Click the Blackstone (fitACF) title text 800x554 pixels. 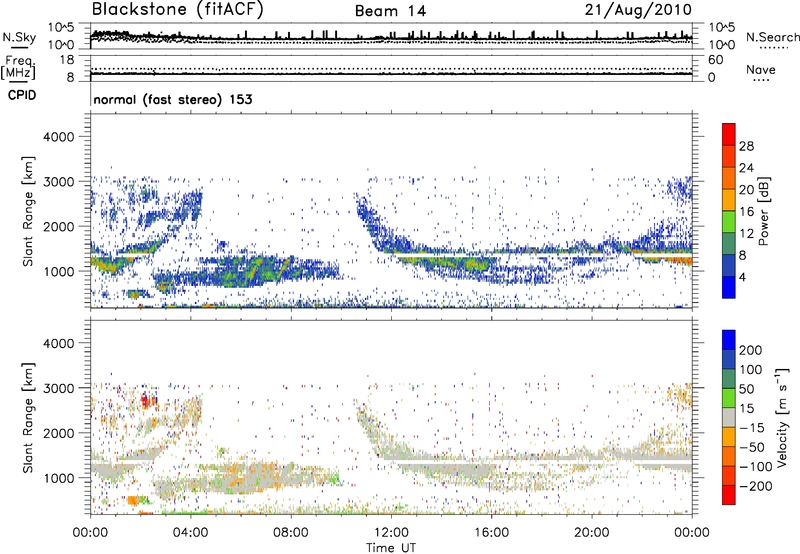click(178, 10)
